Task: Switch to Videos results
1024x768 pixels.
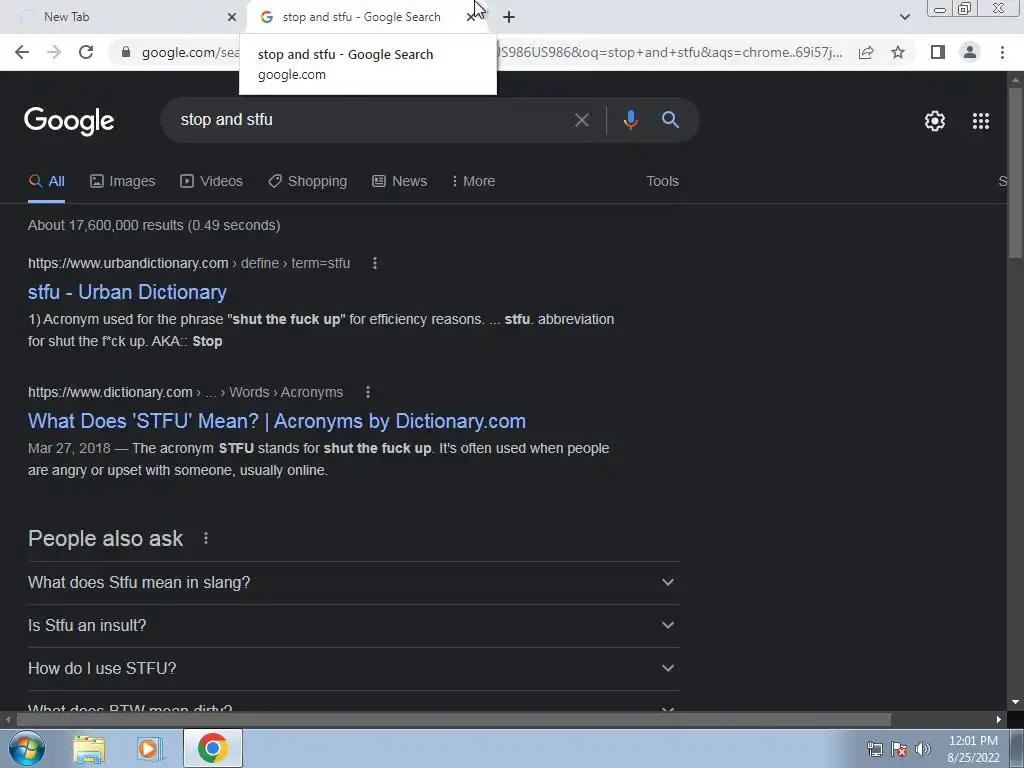Action: coord(212,182)
